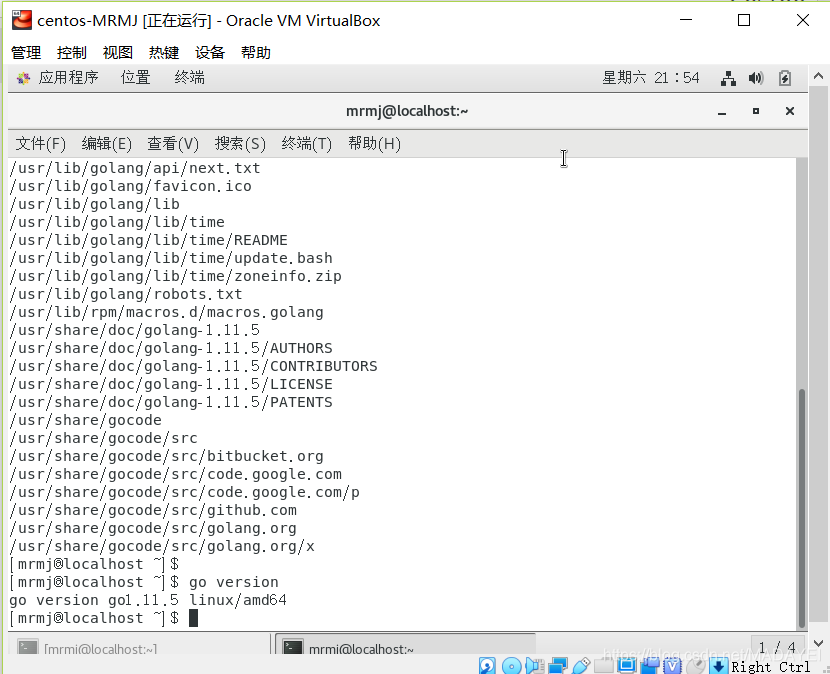This screenshot has width=830, height=674.
Task: Click the VirtualBox hard disk activity icon
Action: click(487, 666)
